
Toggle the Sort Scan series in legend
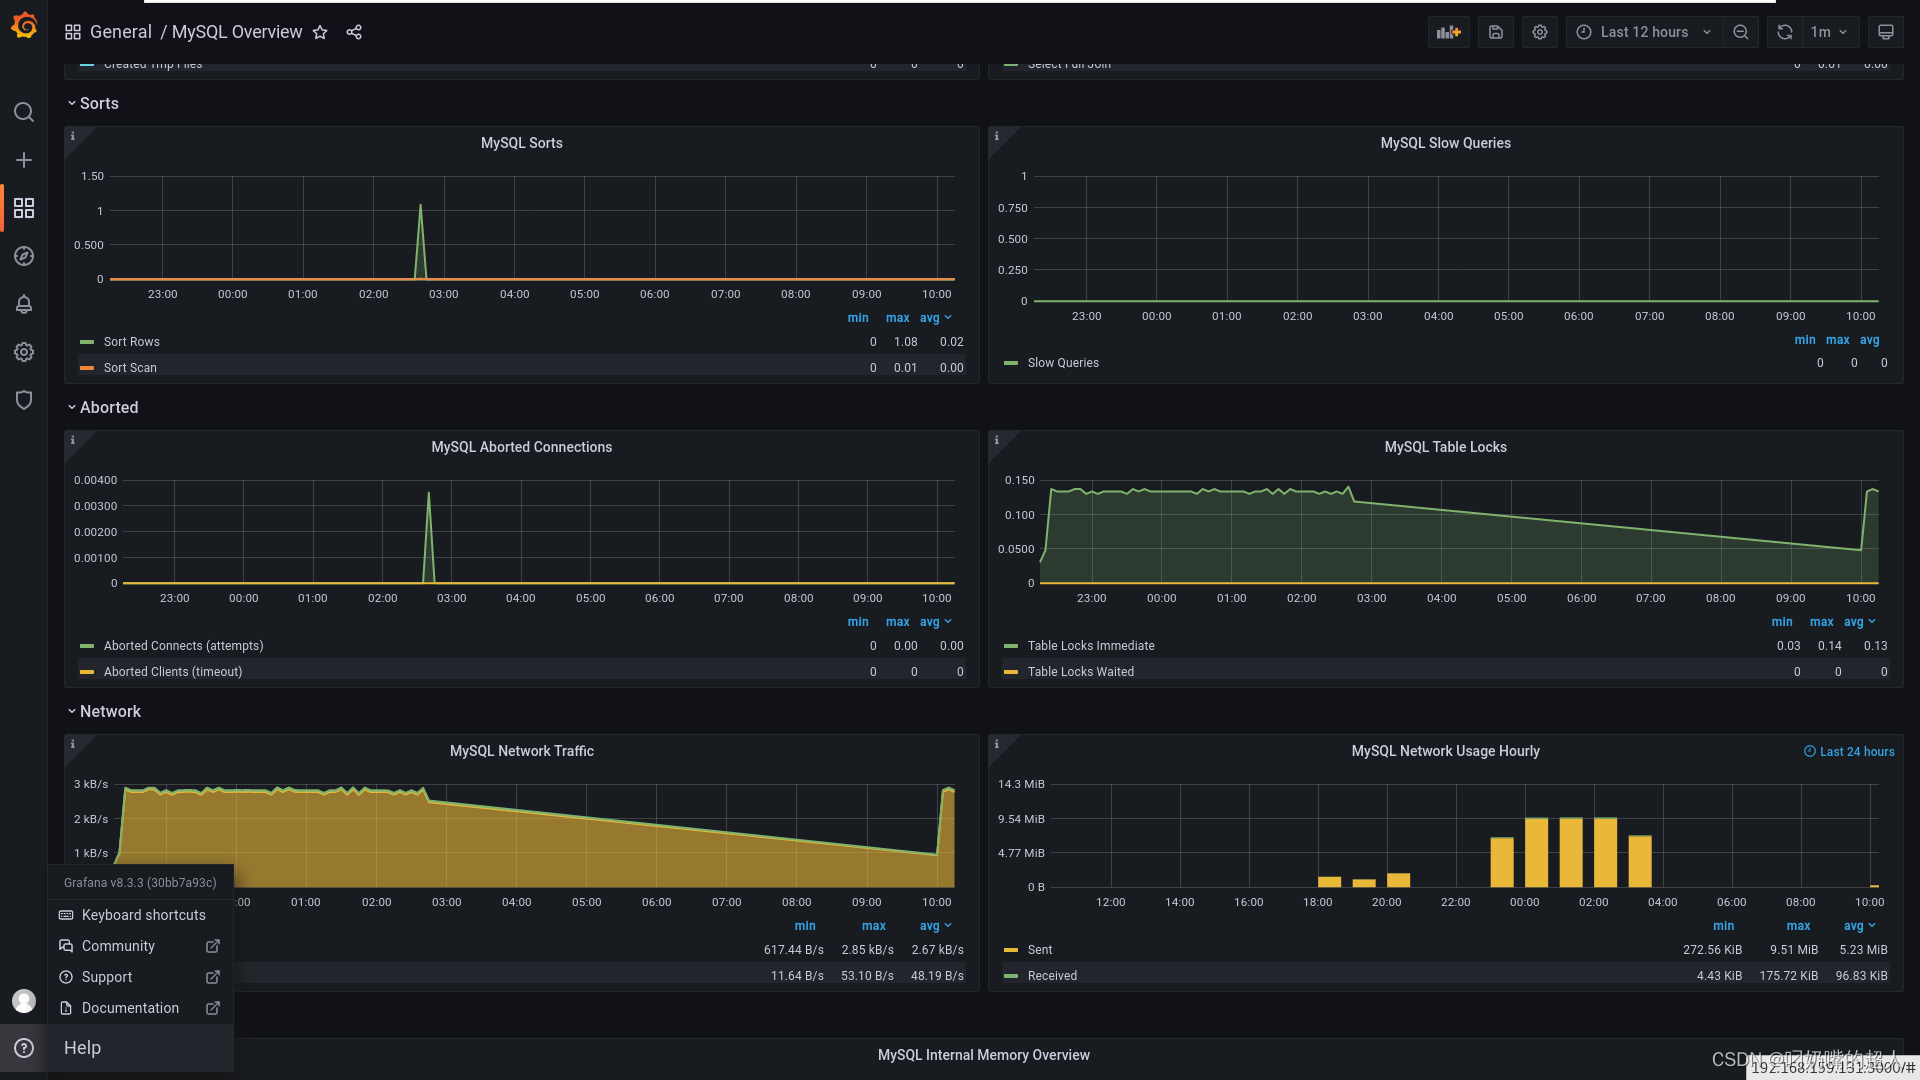(130, 368)
